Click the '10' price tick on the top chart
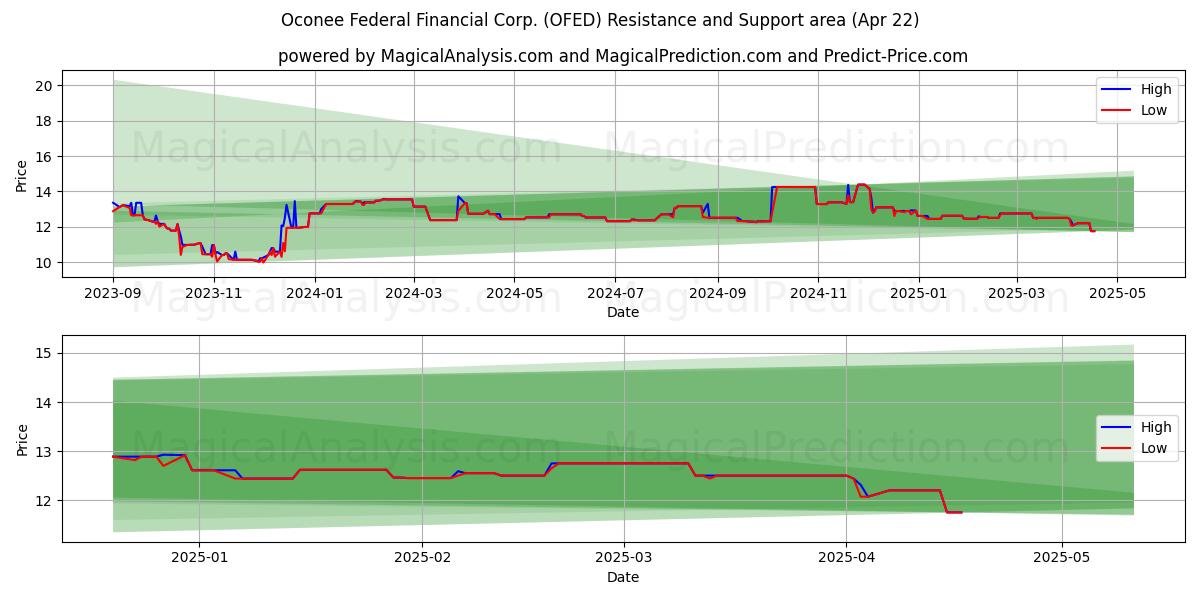This screenshot has height=600, width=1200. pyautogui.click(x=43, y=263)
